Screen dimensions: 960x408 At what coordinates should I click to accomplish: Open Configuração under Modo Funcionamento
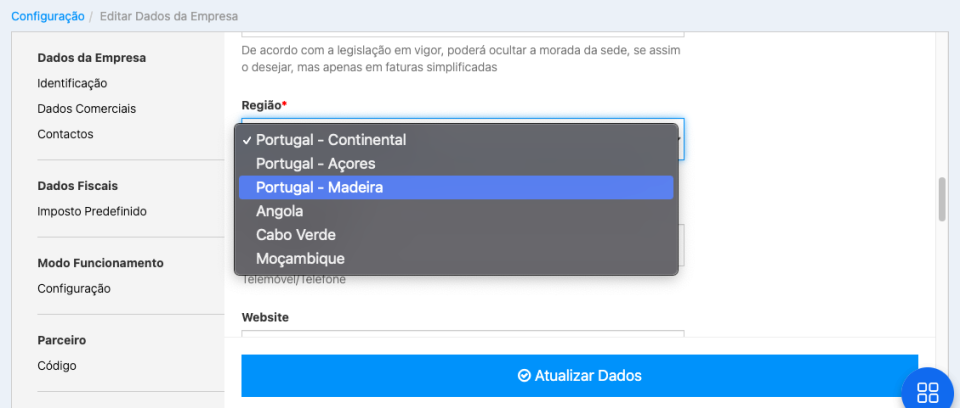pyautogui.click(x=74, y=288)
